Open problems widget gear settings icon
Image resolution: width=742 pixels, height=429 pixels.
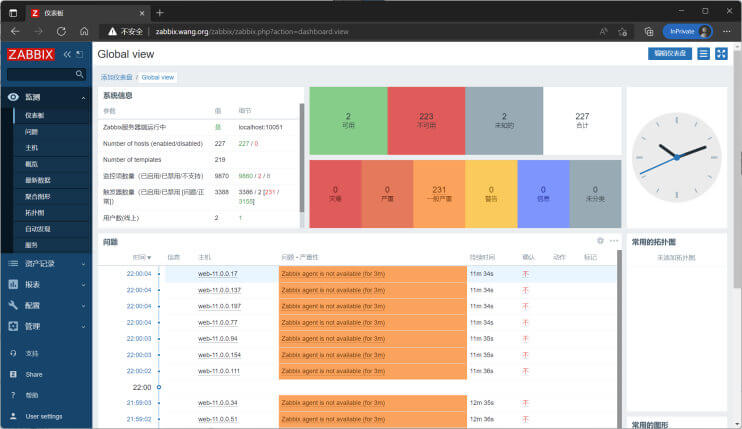click(600, 241)
